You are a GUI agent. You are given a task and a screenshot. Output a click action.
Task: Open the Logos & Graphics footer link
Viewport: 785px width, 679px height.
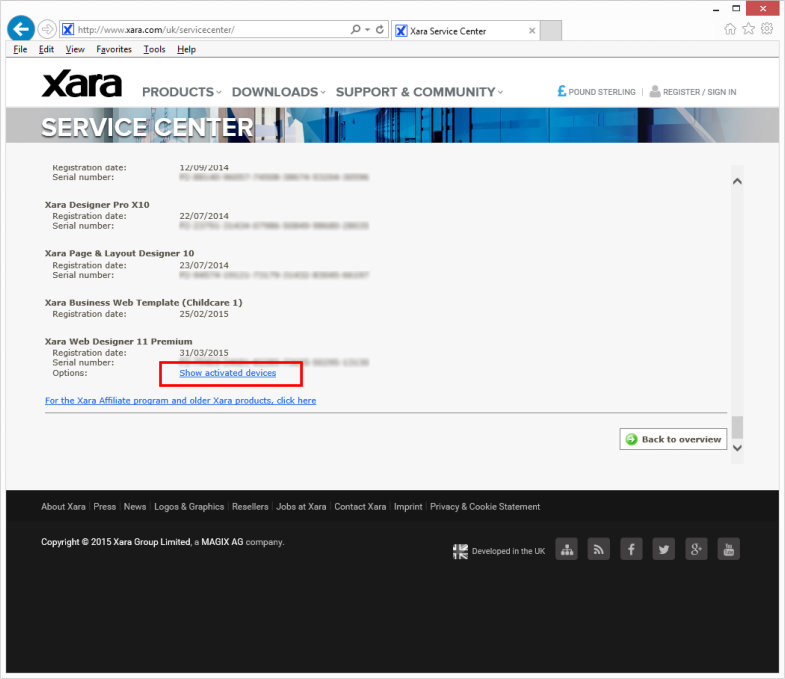[189, 507]
